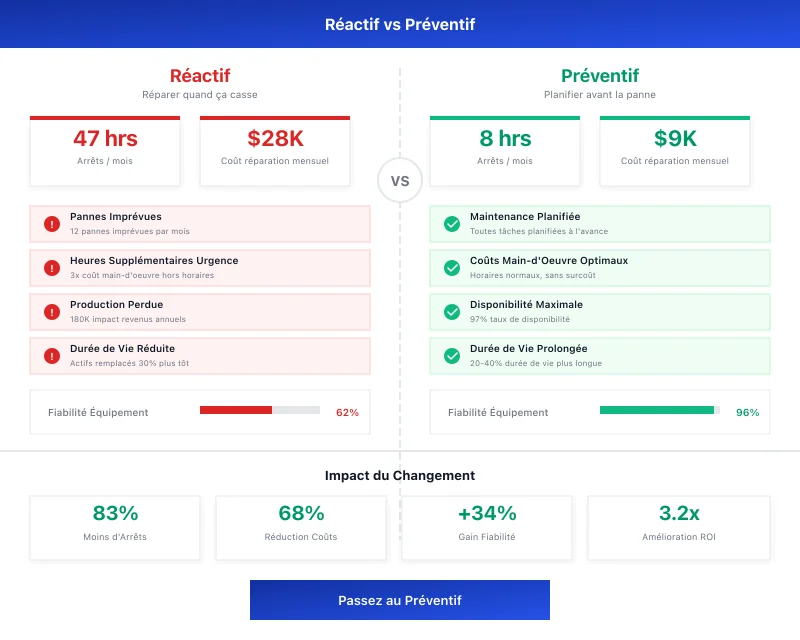Select the Préventif column header

click(x=600, y=75)
